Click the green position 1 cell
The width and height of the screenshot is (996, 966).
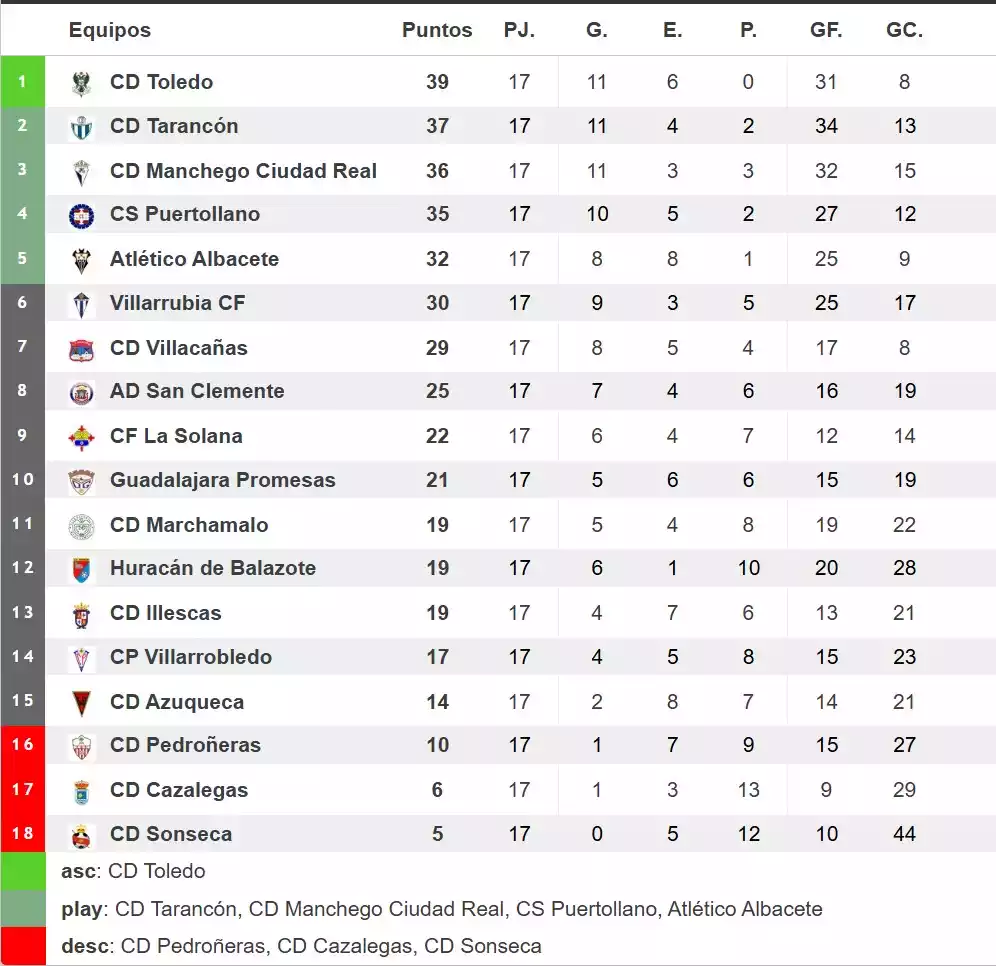click(22, 82)
